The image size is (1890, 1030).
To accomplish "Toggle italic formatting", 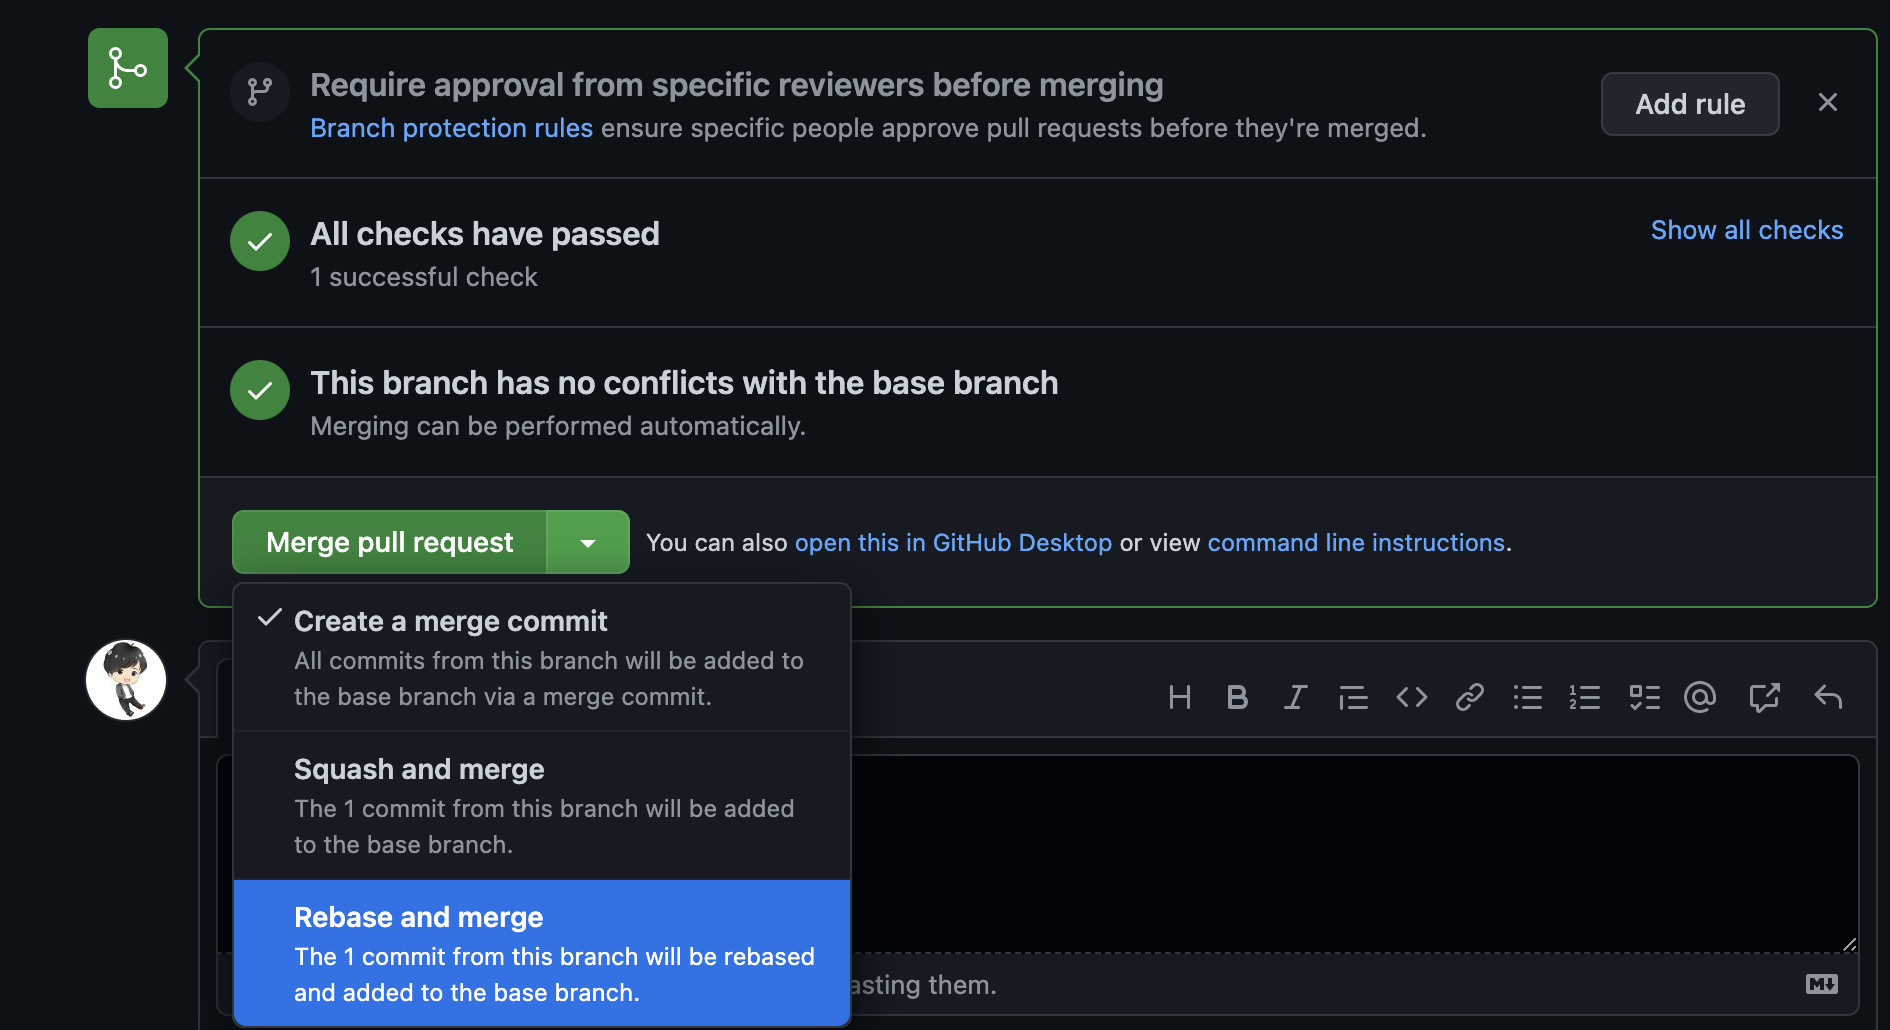I will 1295,697.
